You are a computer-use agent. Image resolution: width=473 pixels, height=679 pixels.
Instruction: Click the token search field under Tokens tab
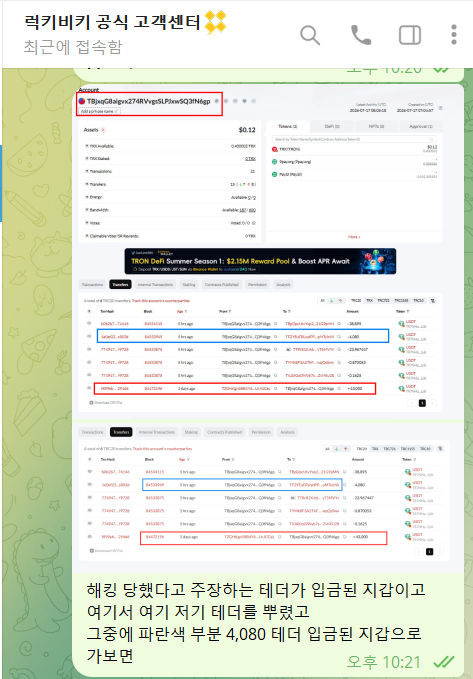click(354, 139)
